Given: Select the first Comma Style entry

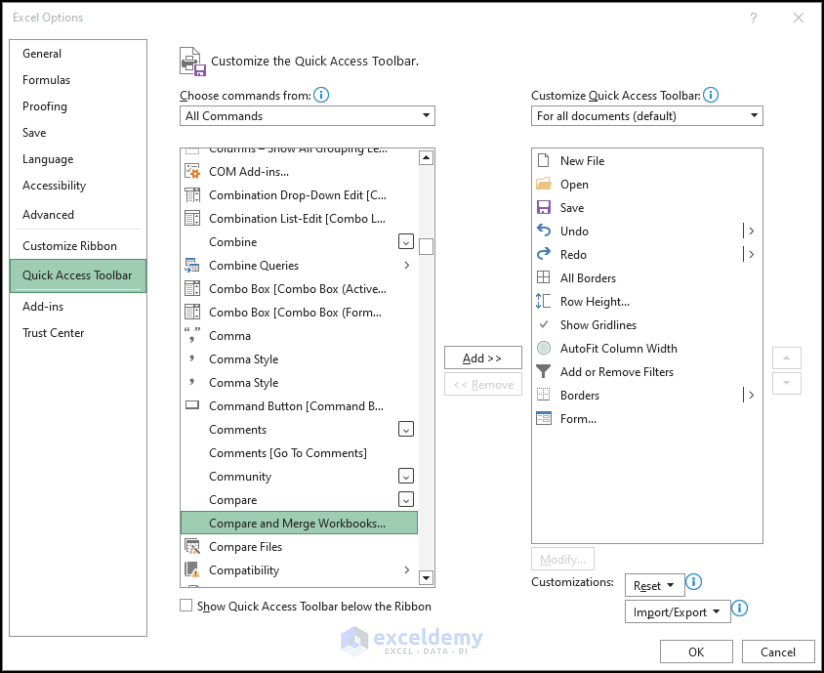Looking at the screenshot, I should [x=299, y=359].
